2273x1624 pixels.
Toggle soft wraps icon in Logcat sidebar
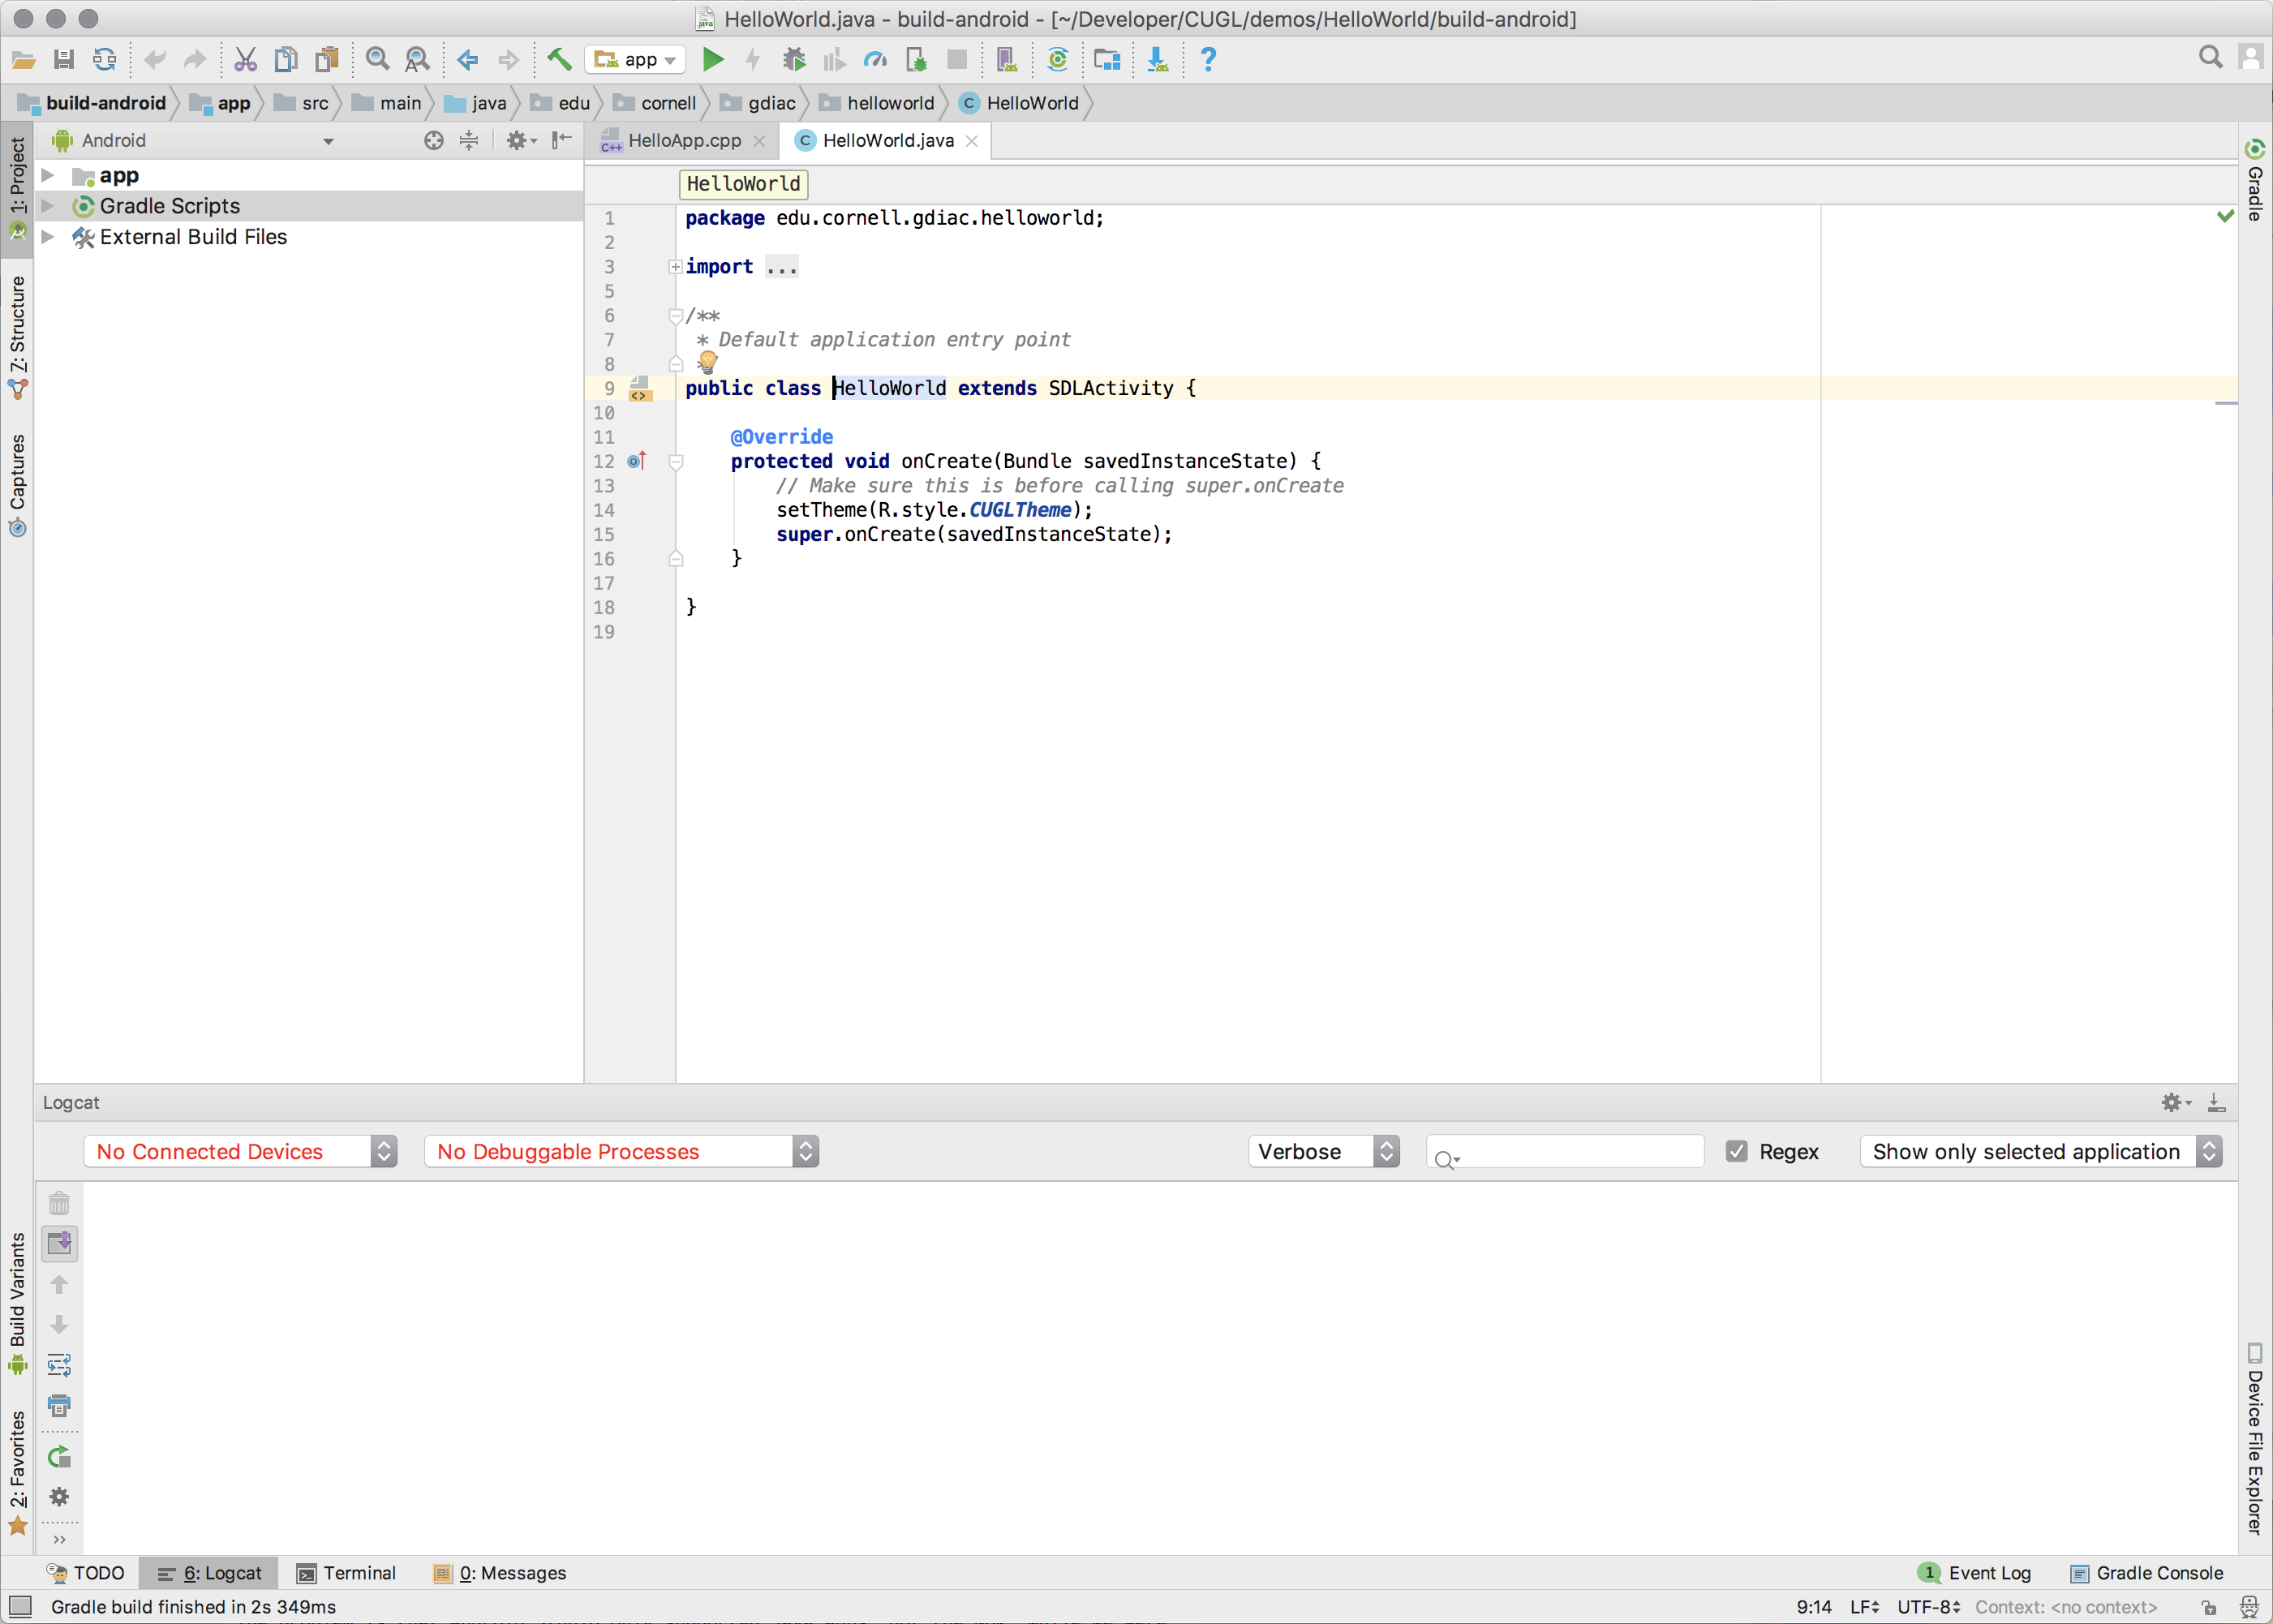59,1365
